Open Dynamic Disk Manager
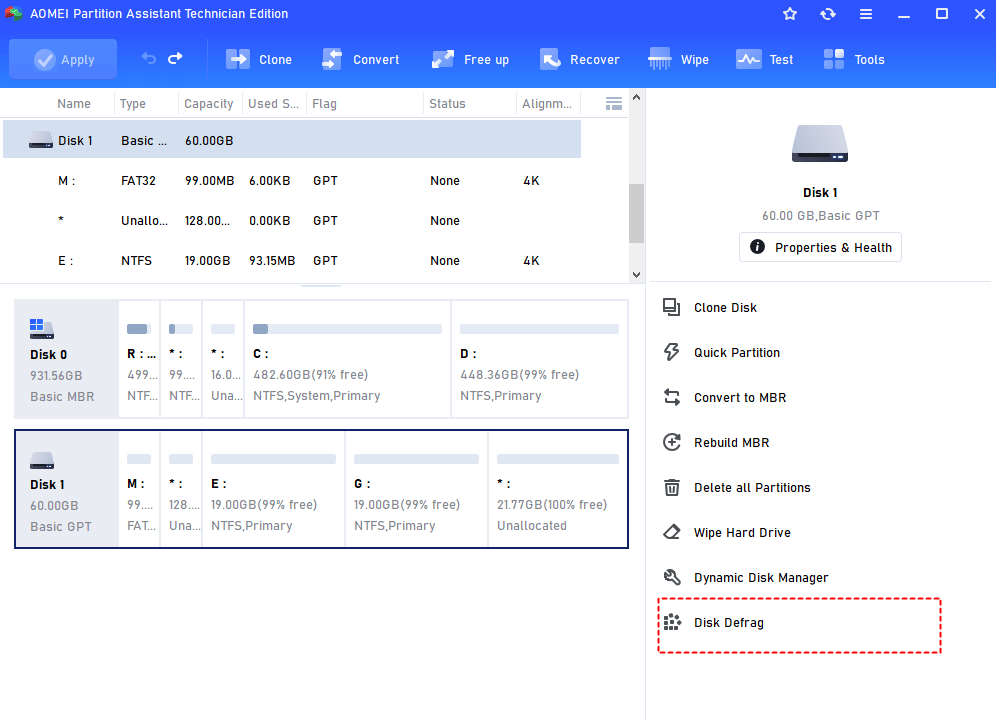Screen dimensions: 996x721 click(x=761, y=577)
